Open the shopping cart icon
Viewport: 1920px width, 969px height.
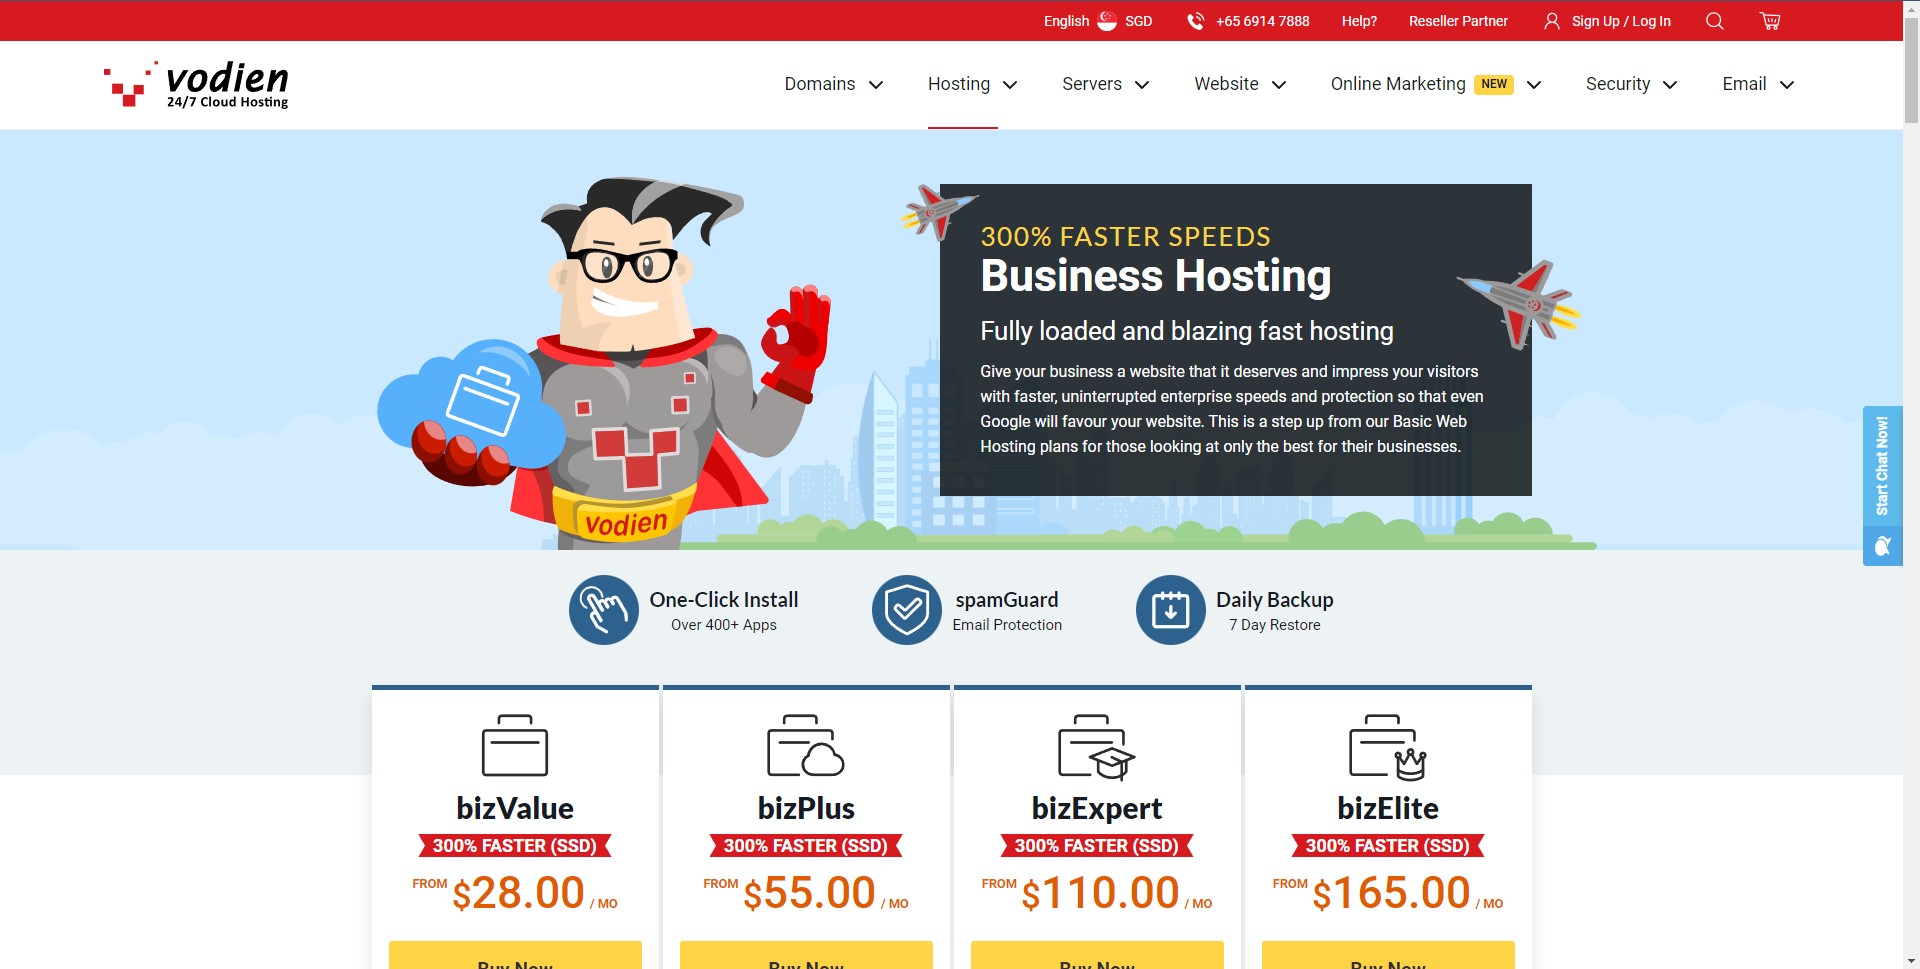(1770, 21)
